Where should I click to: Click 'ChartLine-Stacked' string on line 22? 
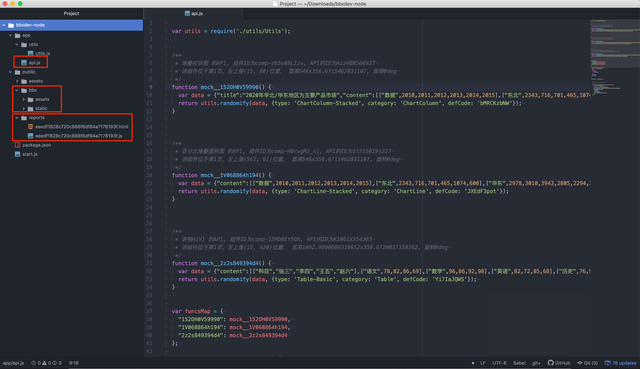click(x=325, y=191)
